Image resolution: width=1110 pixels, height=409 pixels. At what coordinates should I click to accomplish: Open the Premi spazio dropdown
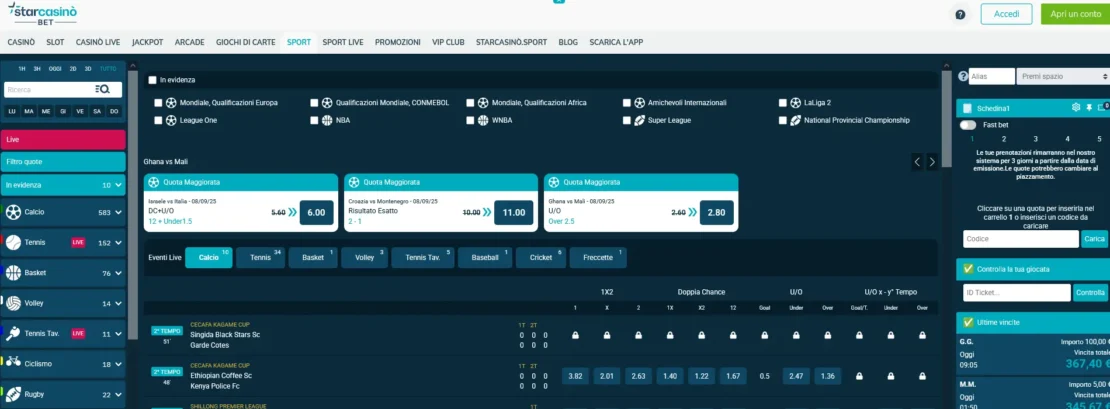click(x=1060, y=76)
